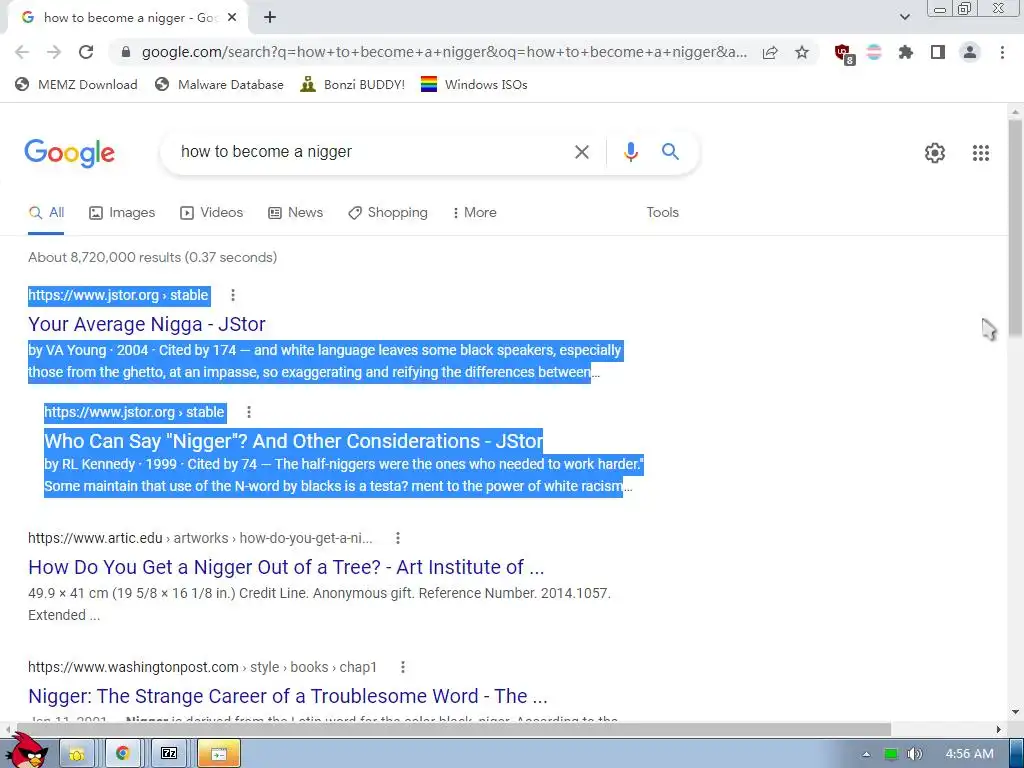
Task: Click the horizontal scrollbar thumb
Action: (x=452, y=729)
